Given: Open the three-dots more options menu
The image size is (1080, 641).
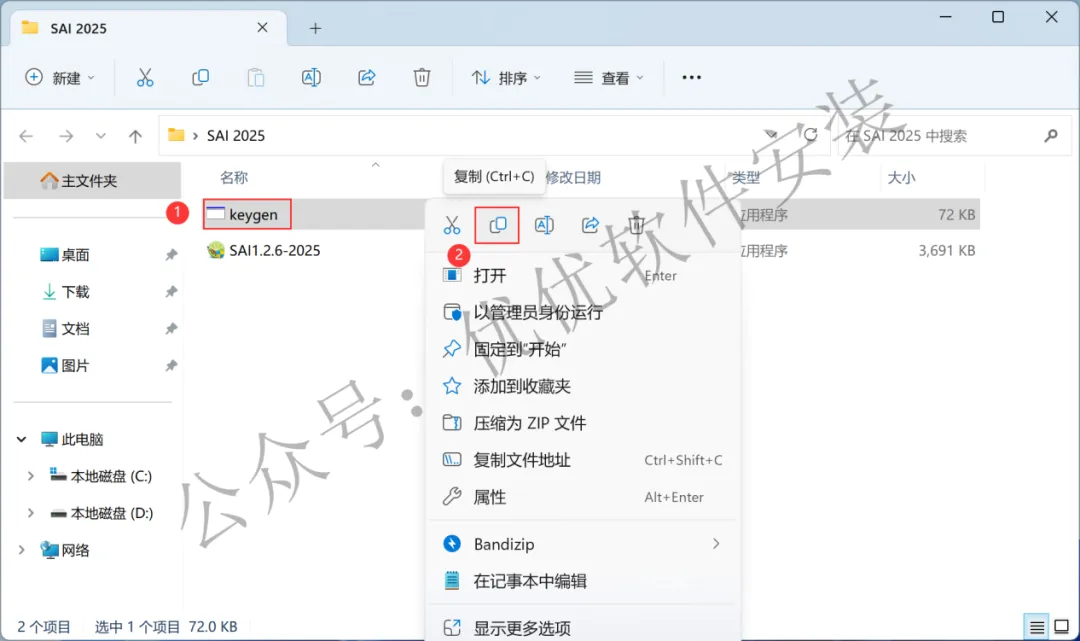Looking at the screenshot, I should pyautogui.click(x=692, y=78).
